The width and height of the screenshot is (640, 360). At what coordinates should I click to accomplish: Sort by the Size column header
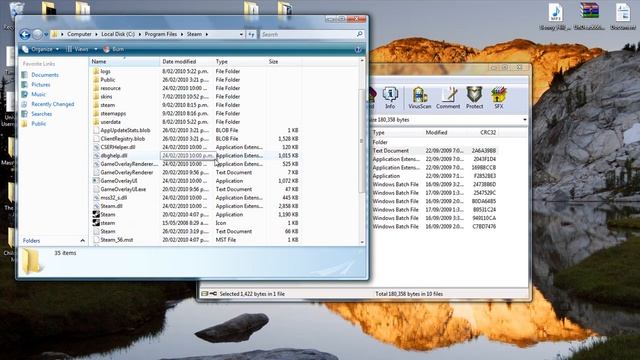click(284, 62)
